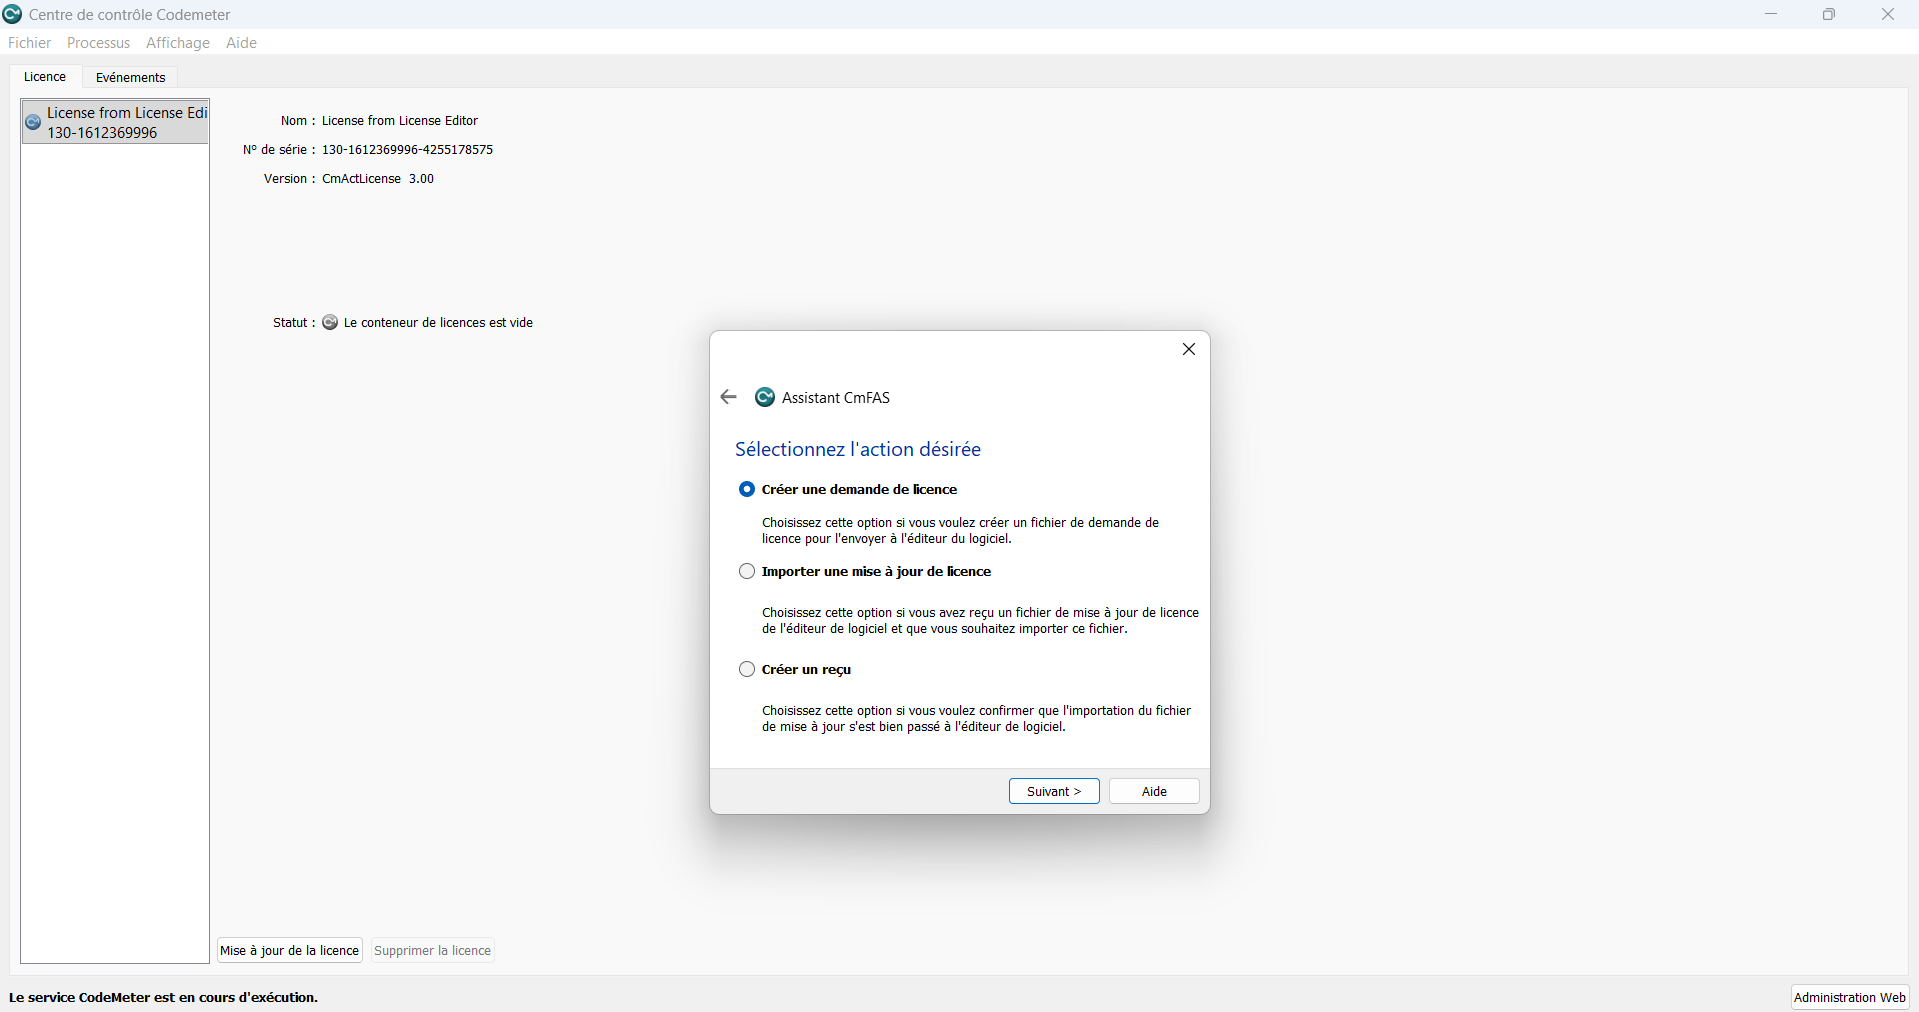Viewport: 1919px width, 1012px height.
Task: Click the grey status icon next to Statut
Action: click(x=330, y=322)
